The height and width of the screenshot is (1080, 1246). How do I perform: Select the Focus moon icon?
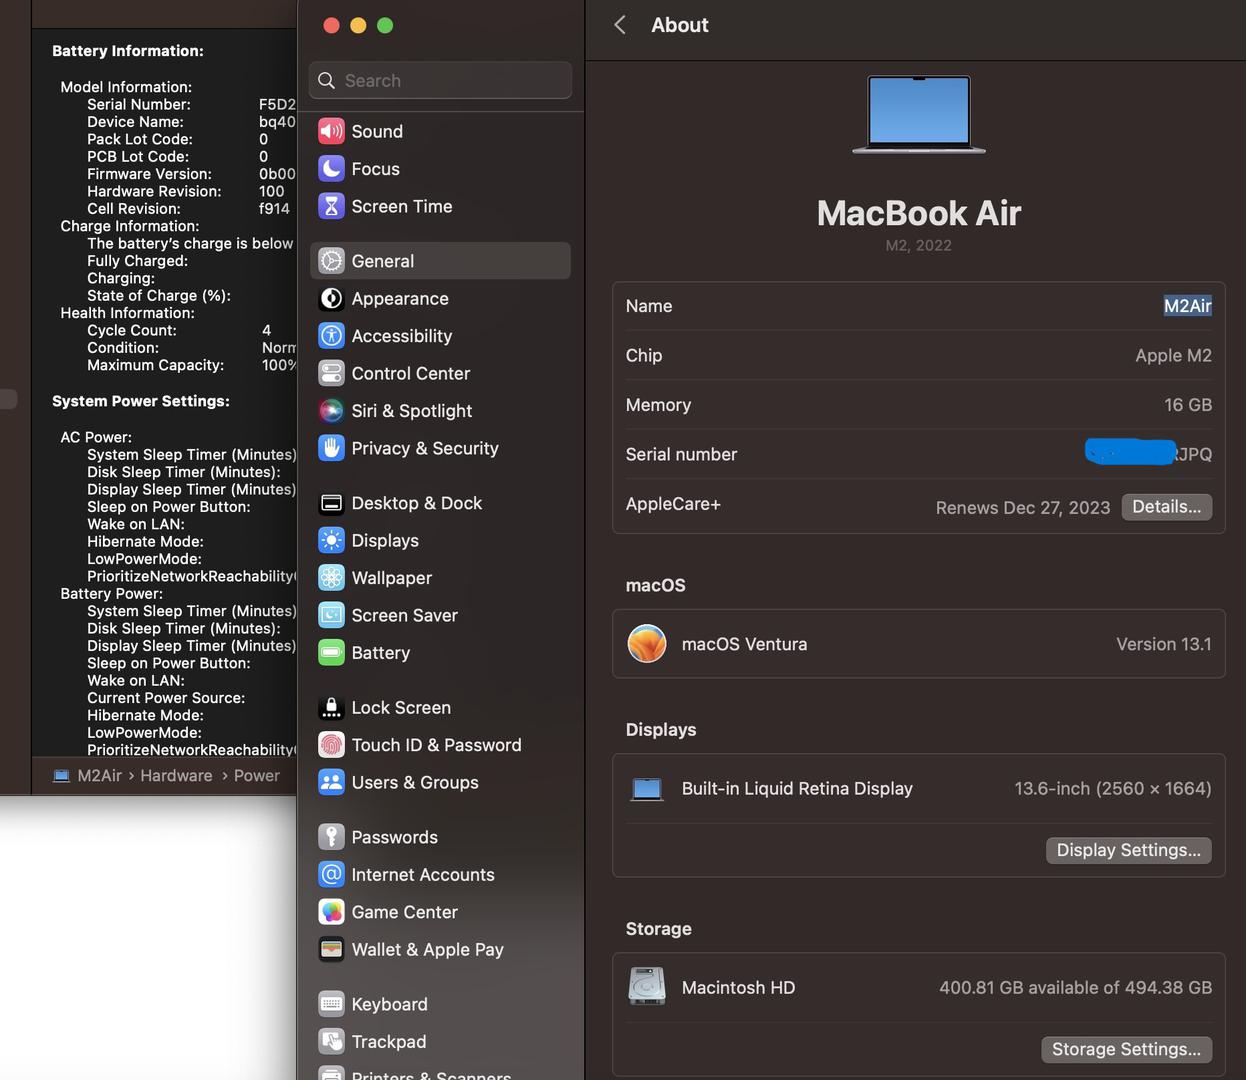tap(331, 169)
